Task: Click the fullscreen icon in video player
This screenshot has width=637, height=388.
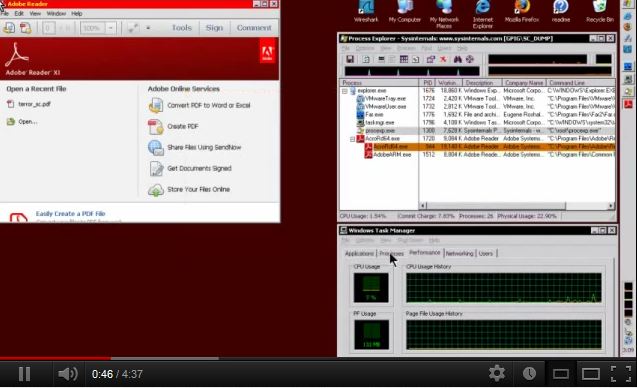Action: pyautogui.click(x=621, y=373)
